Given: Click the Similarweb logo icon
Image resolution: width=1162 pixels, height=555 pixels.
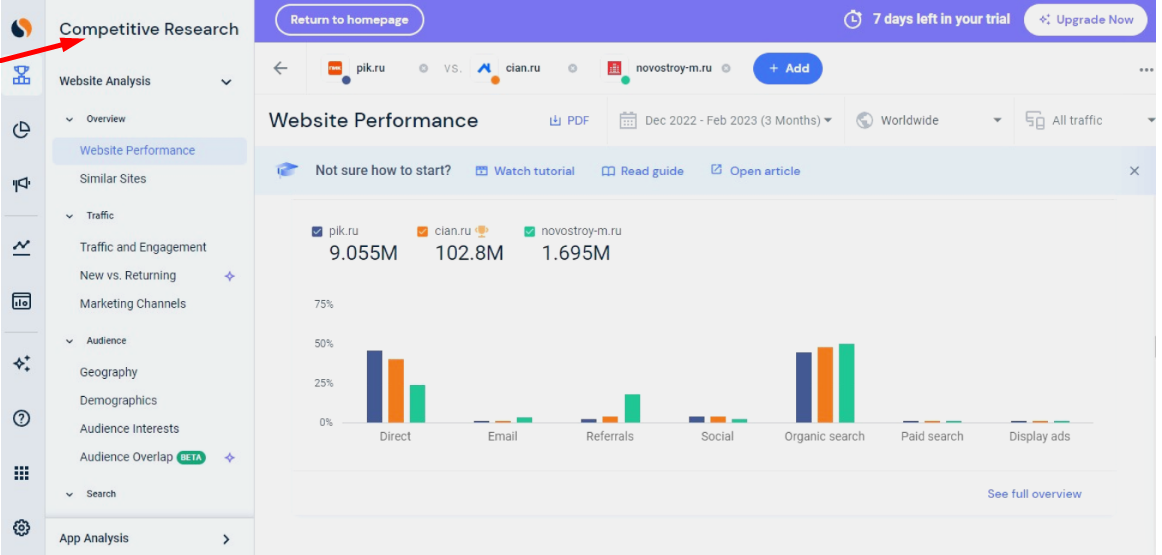Looking at the screenshot, I should [x=21, y=28].
